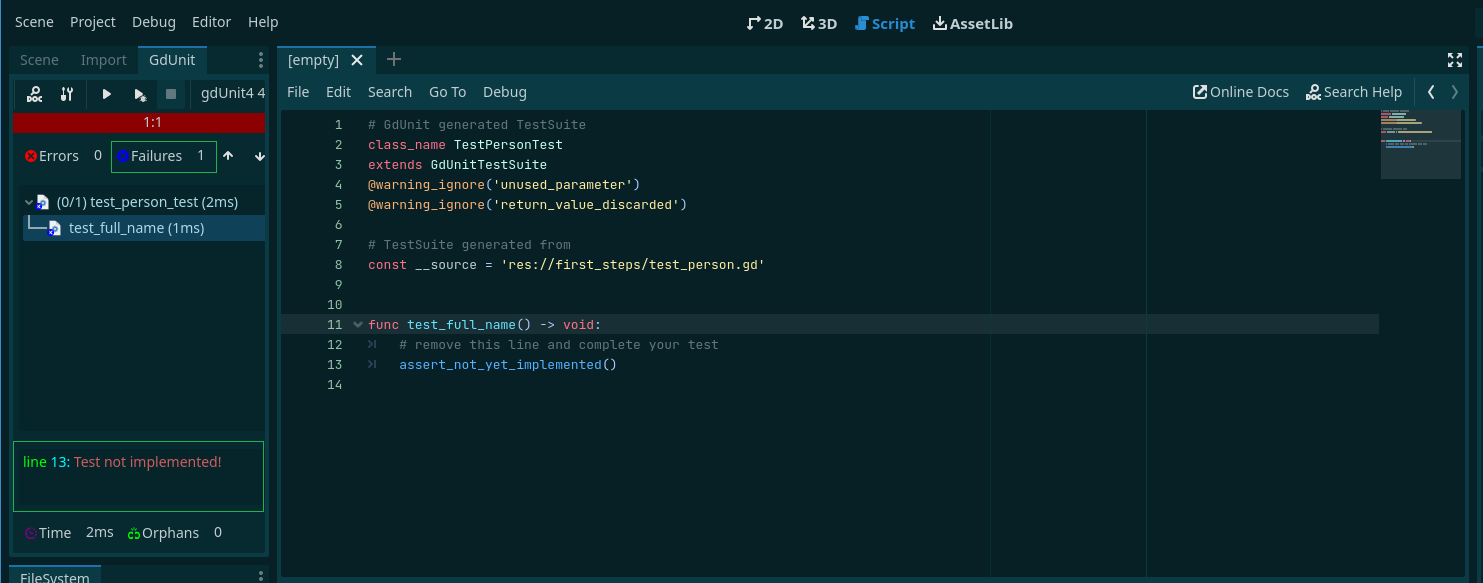Run the test suite with the play icon
The image size is (1483, 583).
coord(107,94)
